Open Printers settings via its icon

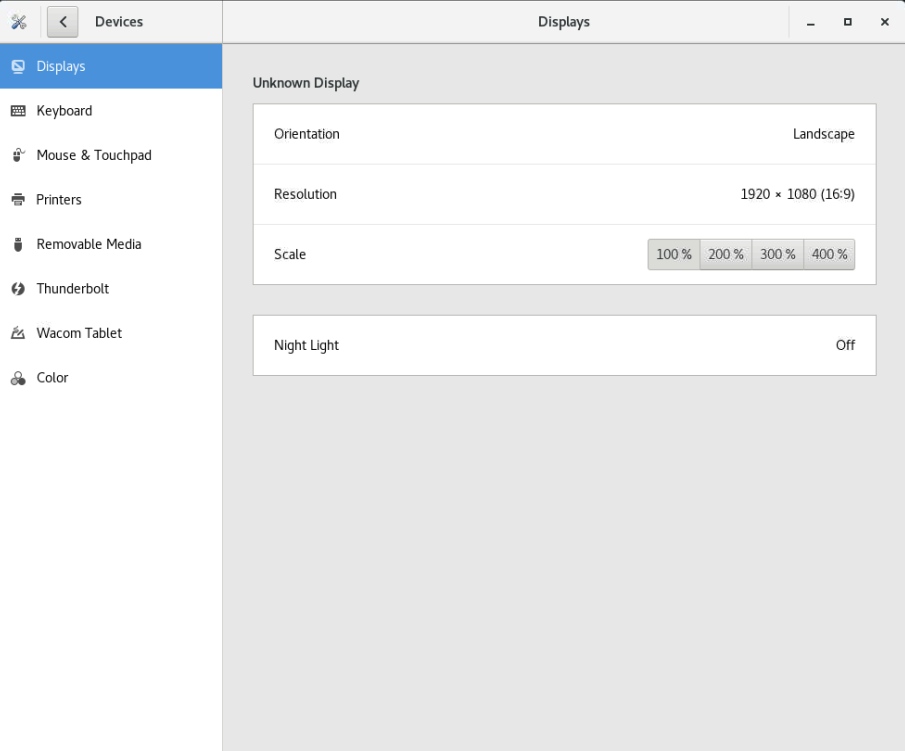(18, 199)
